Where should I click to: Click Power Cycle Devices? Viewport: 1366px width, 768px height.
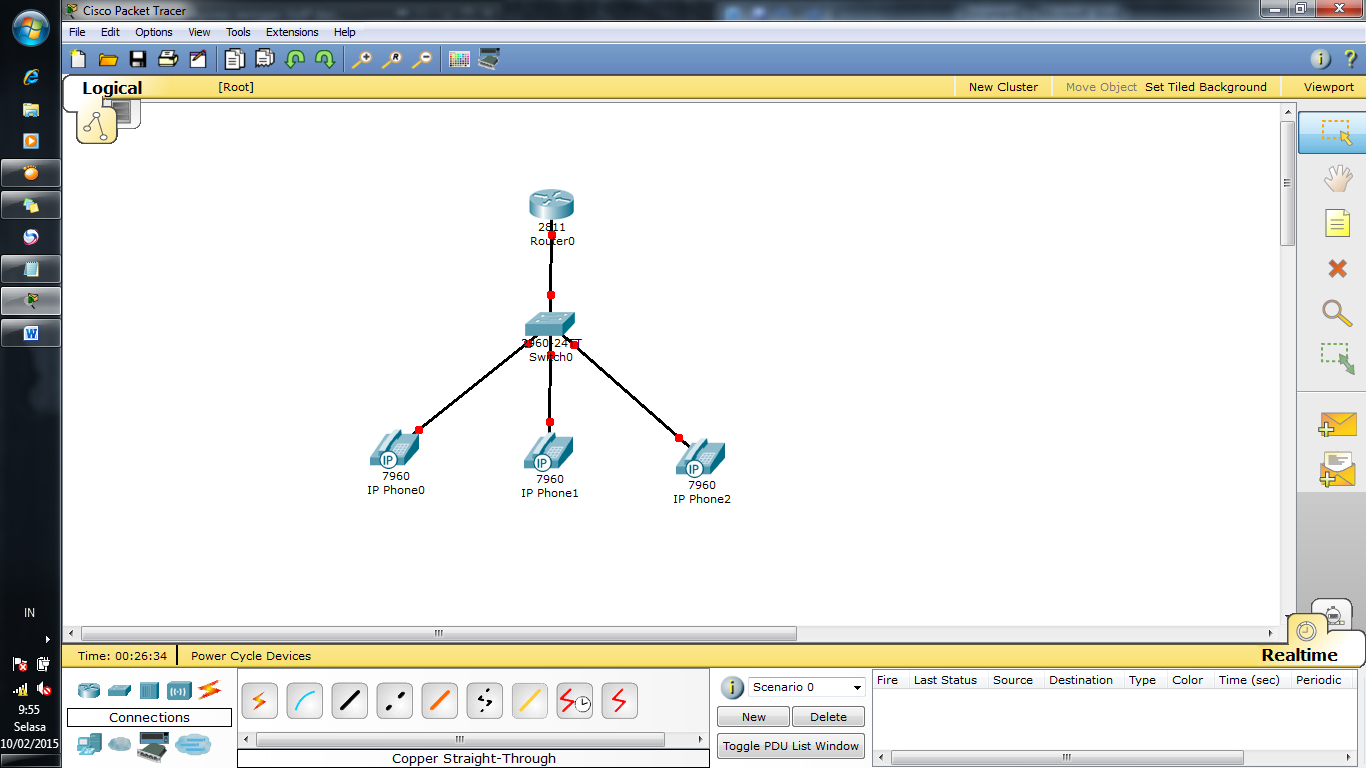coord(251,656)
